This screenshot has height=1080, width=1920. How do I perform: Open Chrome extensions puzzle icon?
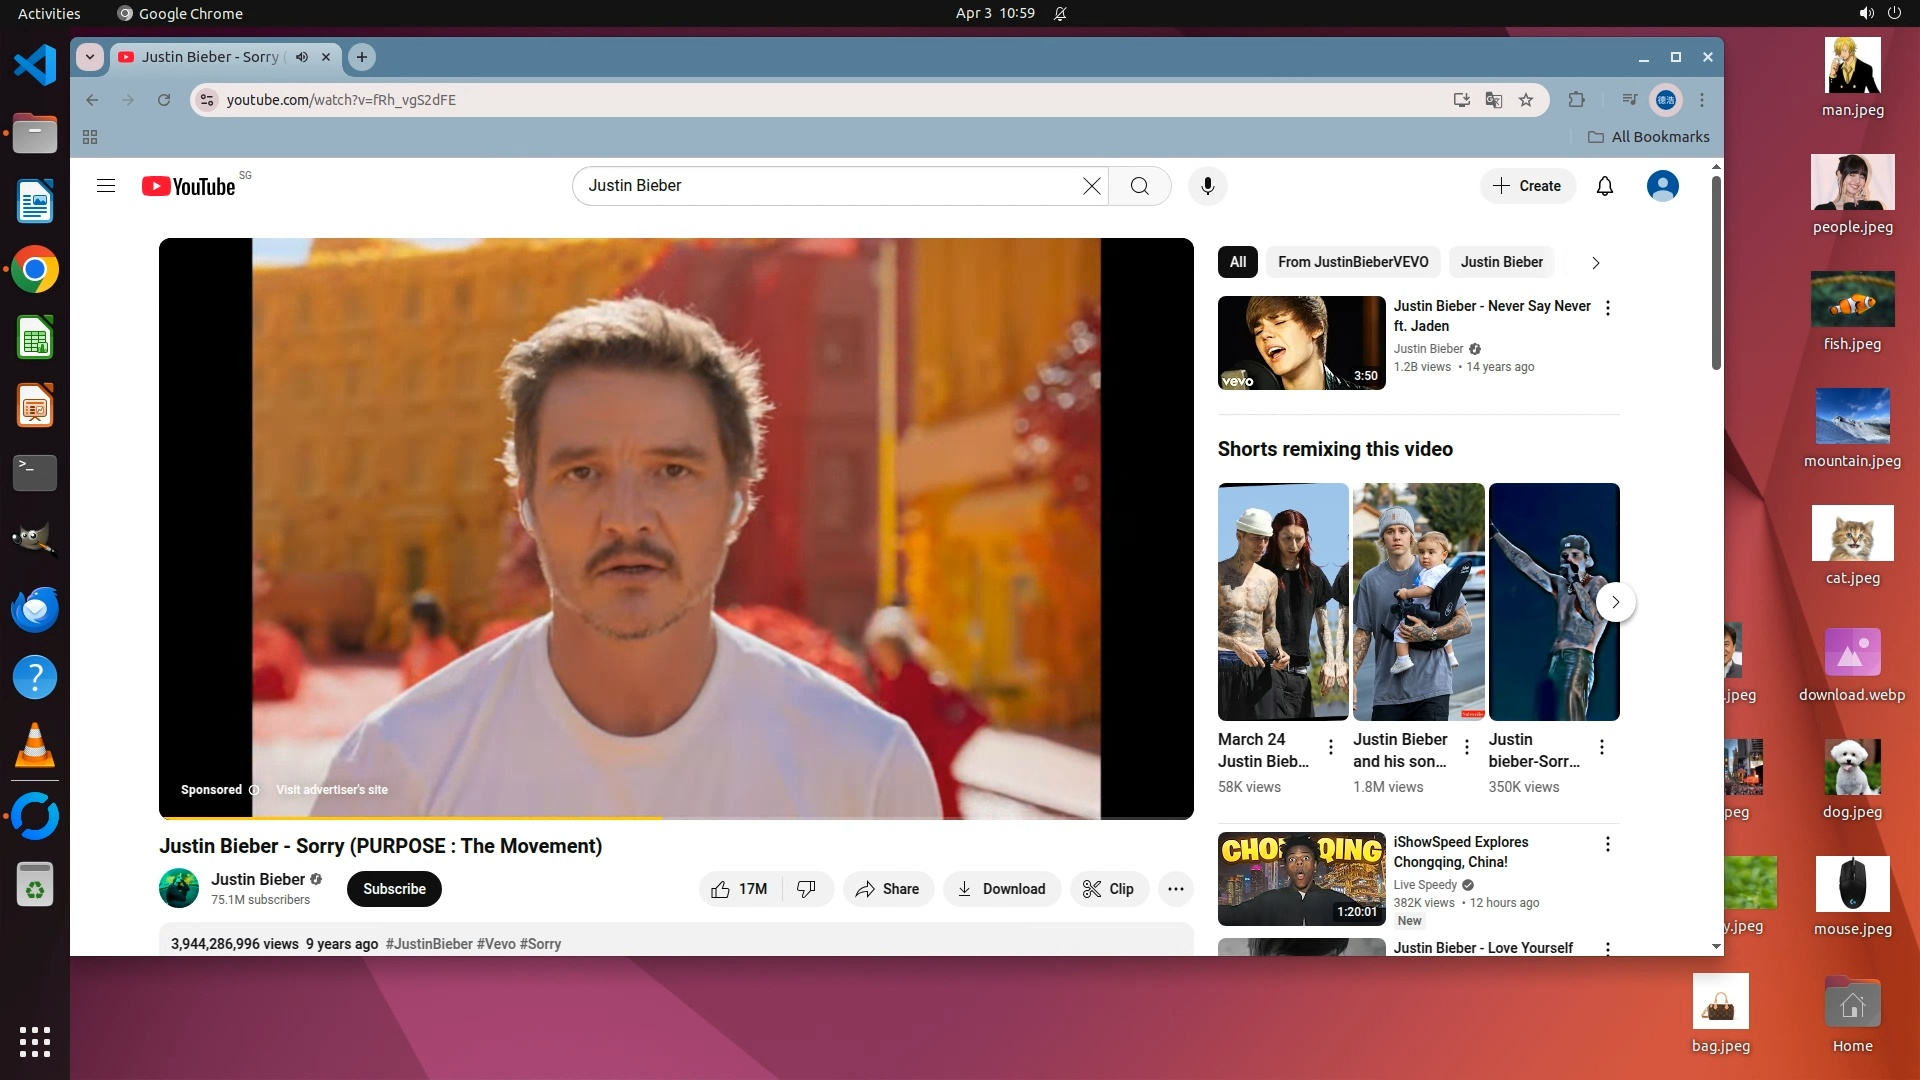click(1577, 100)
